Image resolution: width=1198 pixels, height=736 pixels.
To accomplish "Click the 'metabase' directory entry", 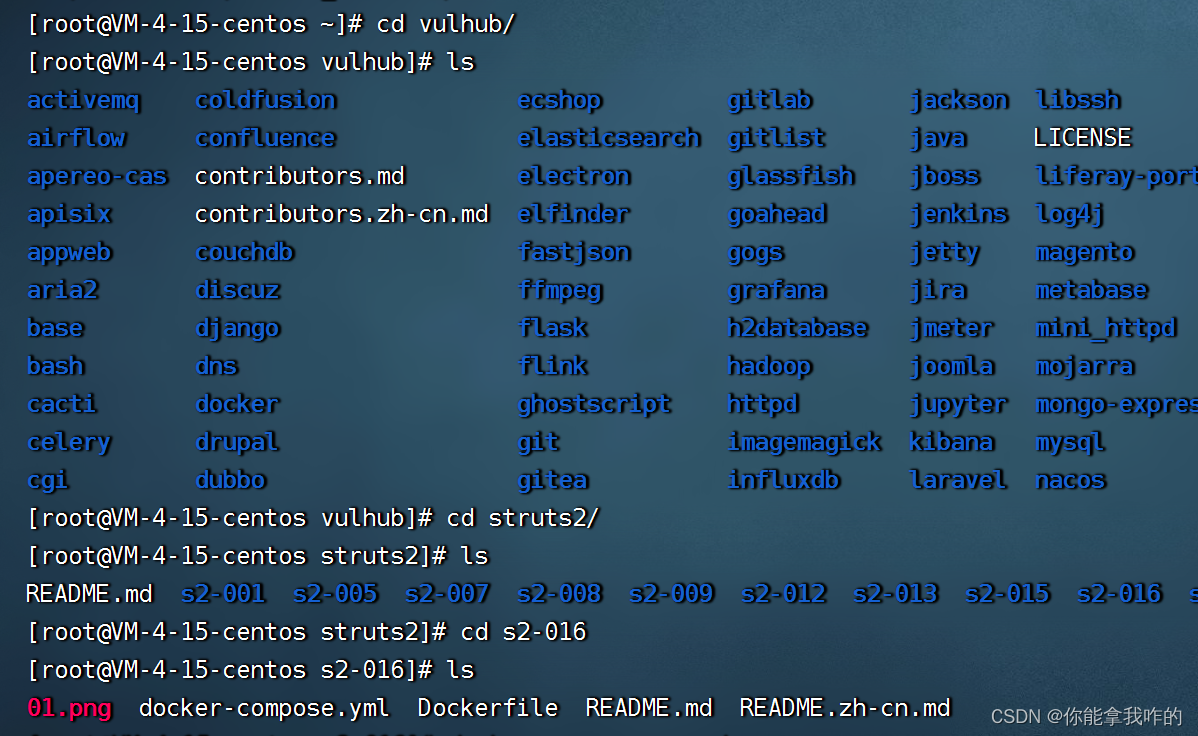I will pos(1092,290).
